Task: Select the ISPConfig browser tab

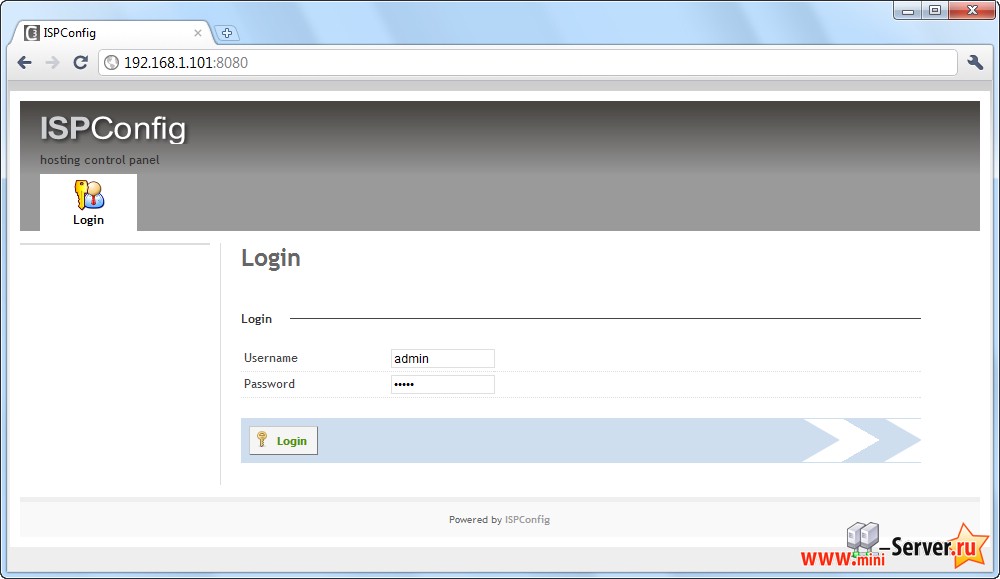Action: [x=112, y=33]
